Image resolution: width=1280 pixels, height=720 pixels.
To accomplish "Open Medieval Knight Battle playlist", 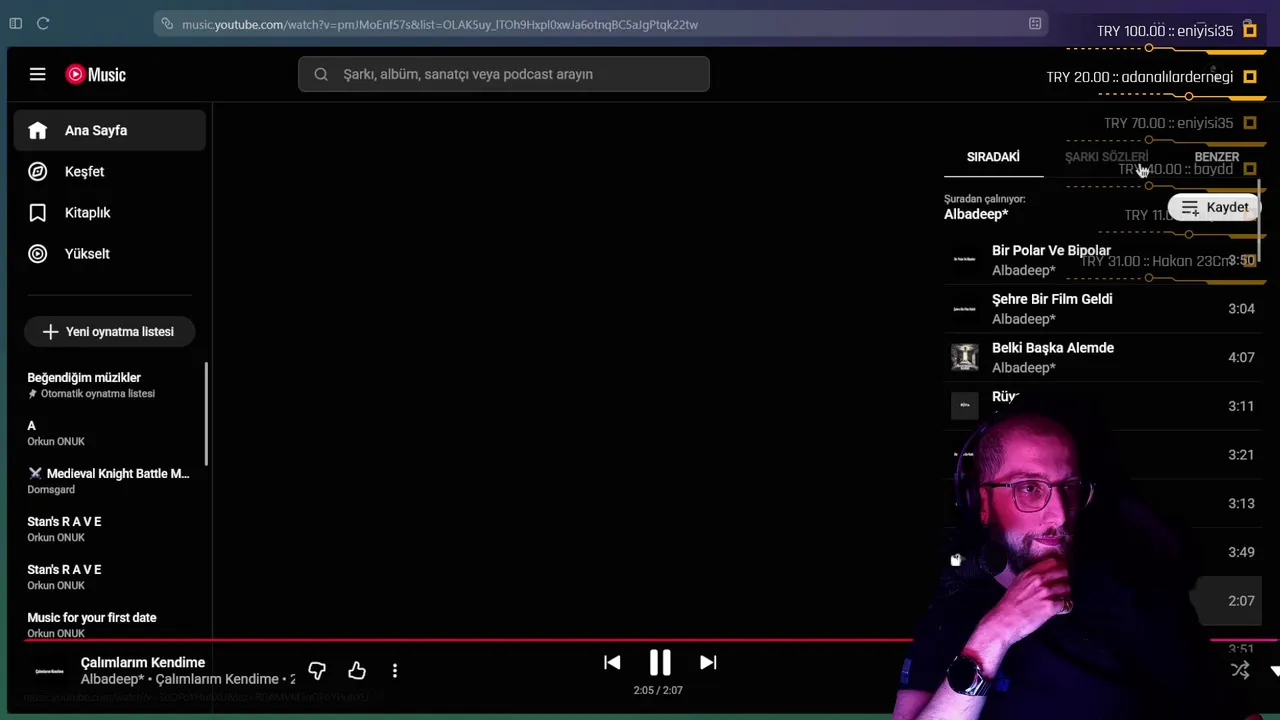I will coord(108,481).
